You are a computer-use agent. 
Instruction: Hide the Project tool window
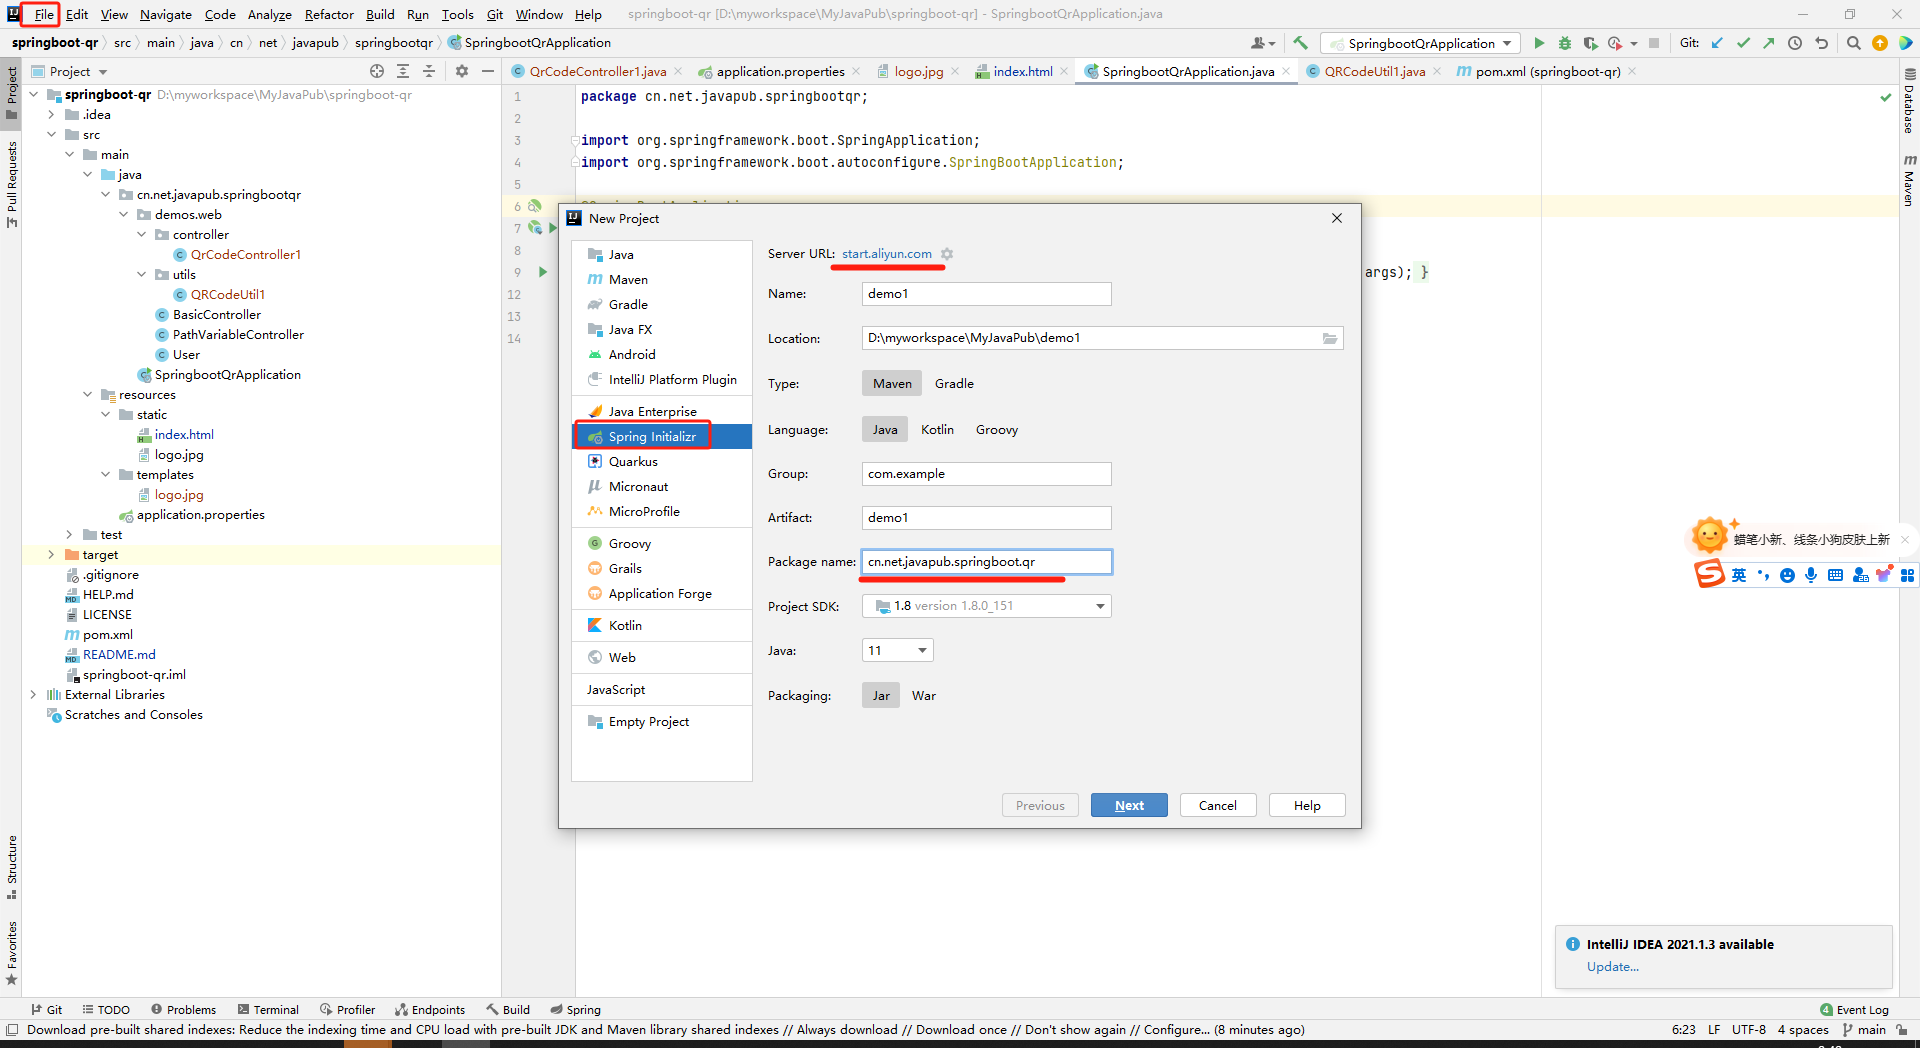point(487,71)
